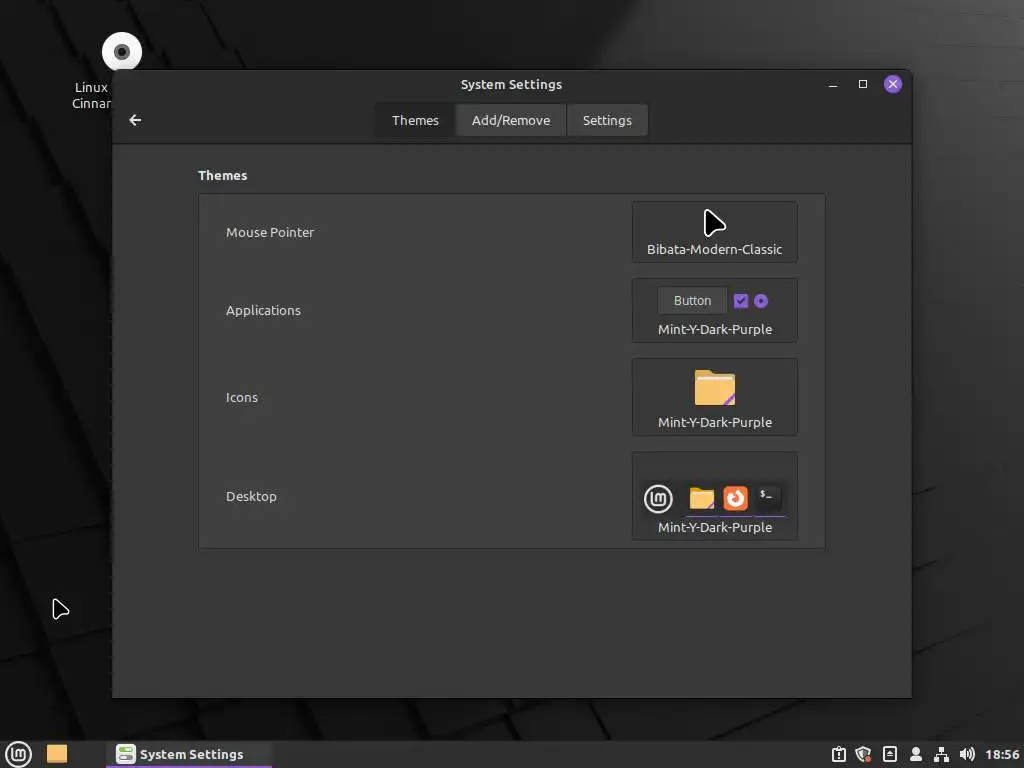
Task: Click the System Settings window title
Action: point(511,84)
